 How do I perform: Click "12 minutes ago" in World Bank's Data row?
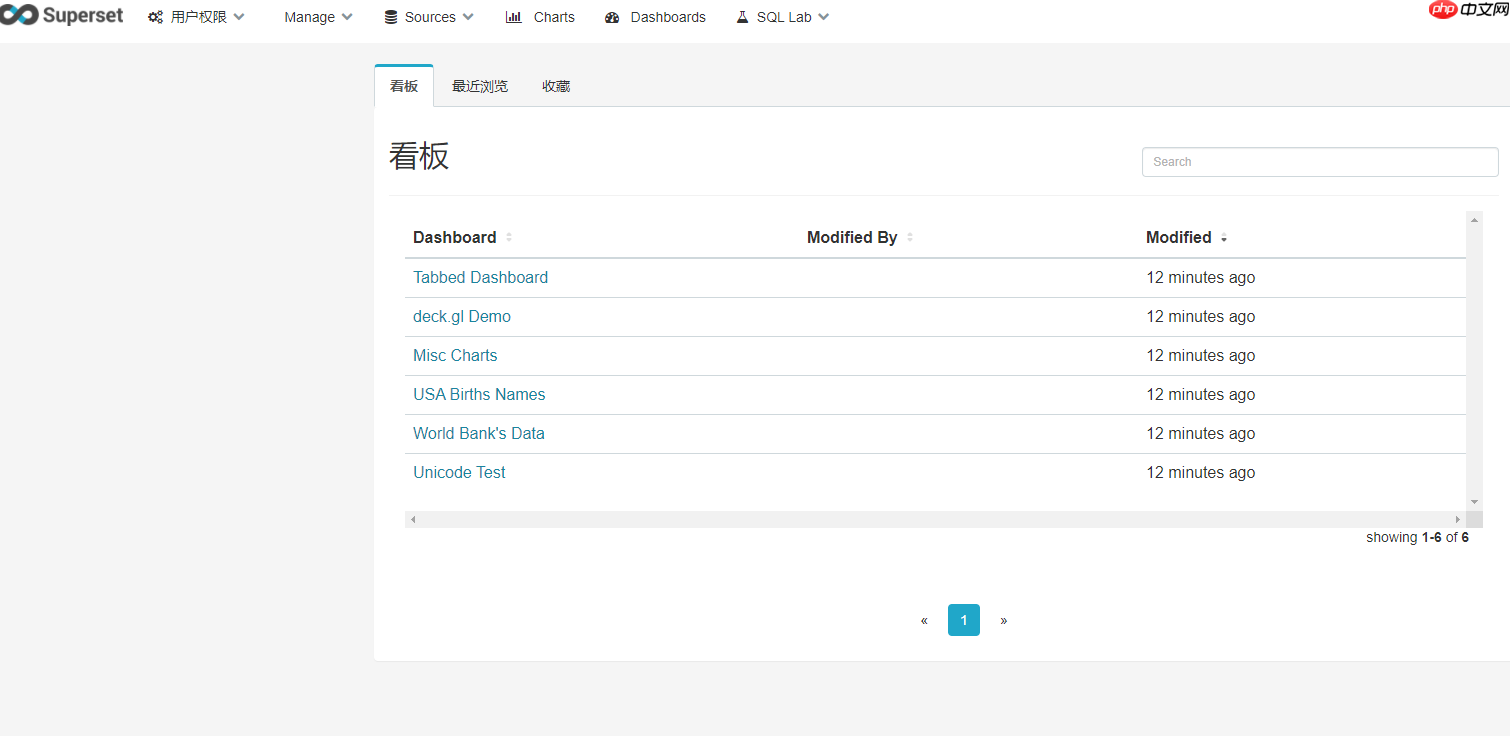[x=1200, y=433]
